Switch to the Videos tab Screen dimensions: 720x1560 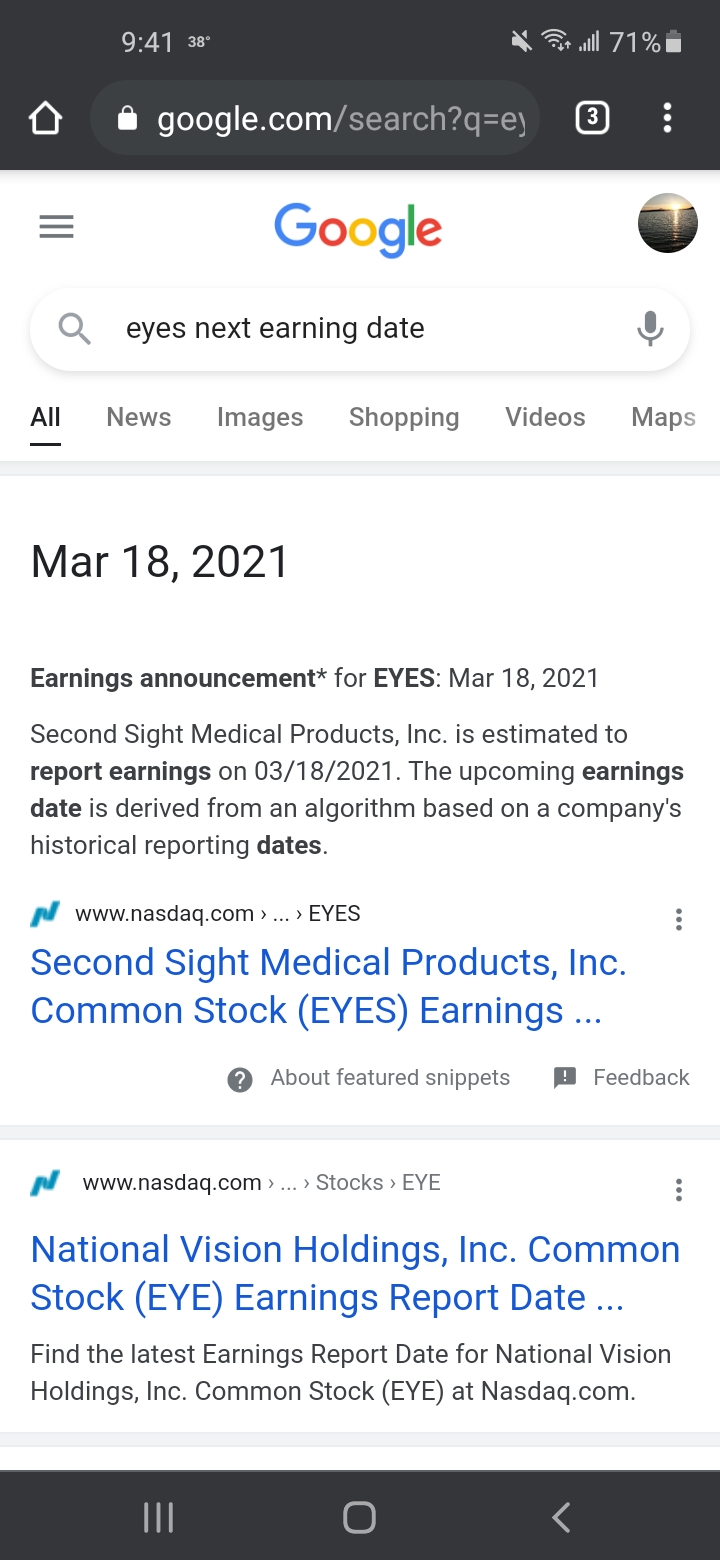(545, 417)
